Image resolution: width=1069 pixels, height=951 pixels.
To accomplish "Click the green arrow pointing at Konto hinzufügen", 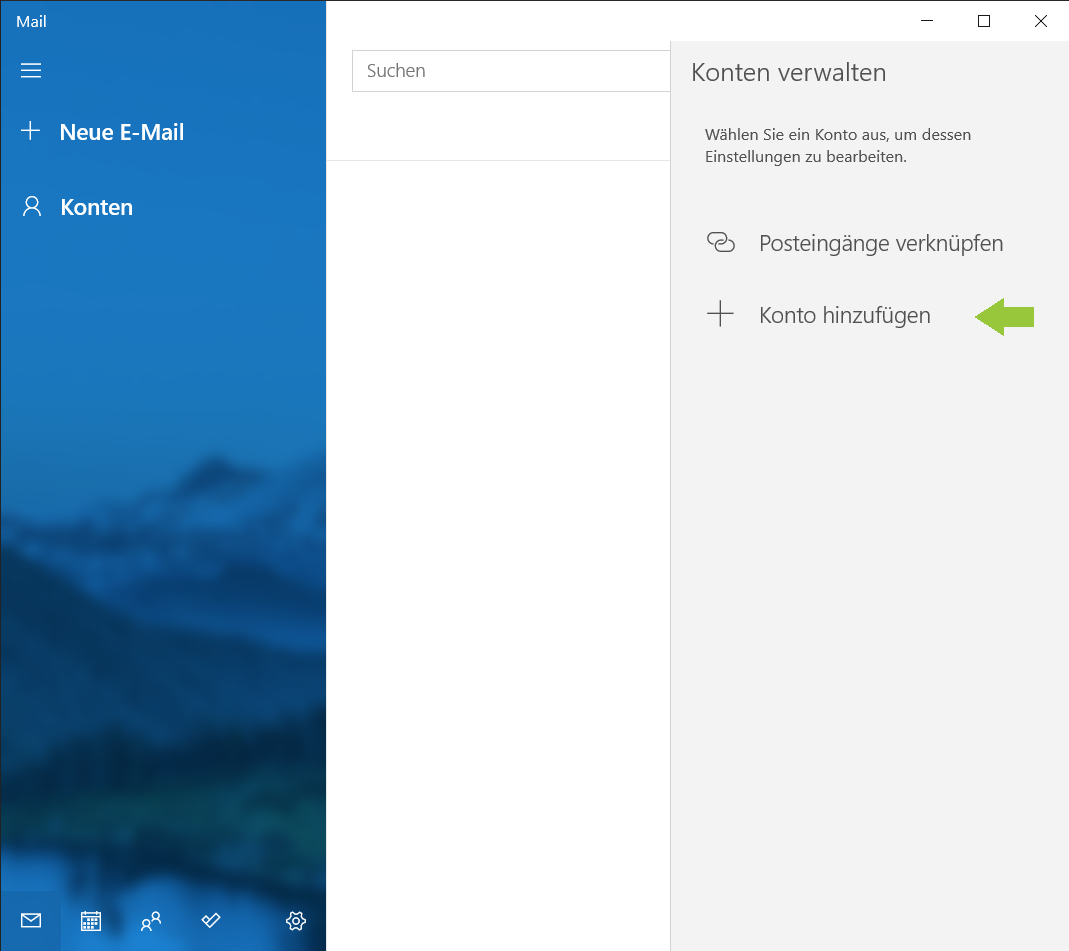I will (1004, 317).
